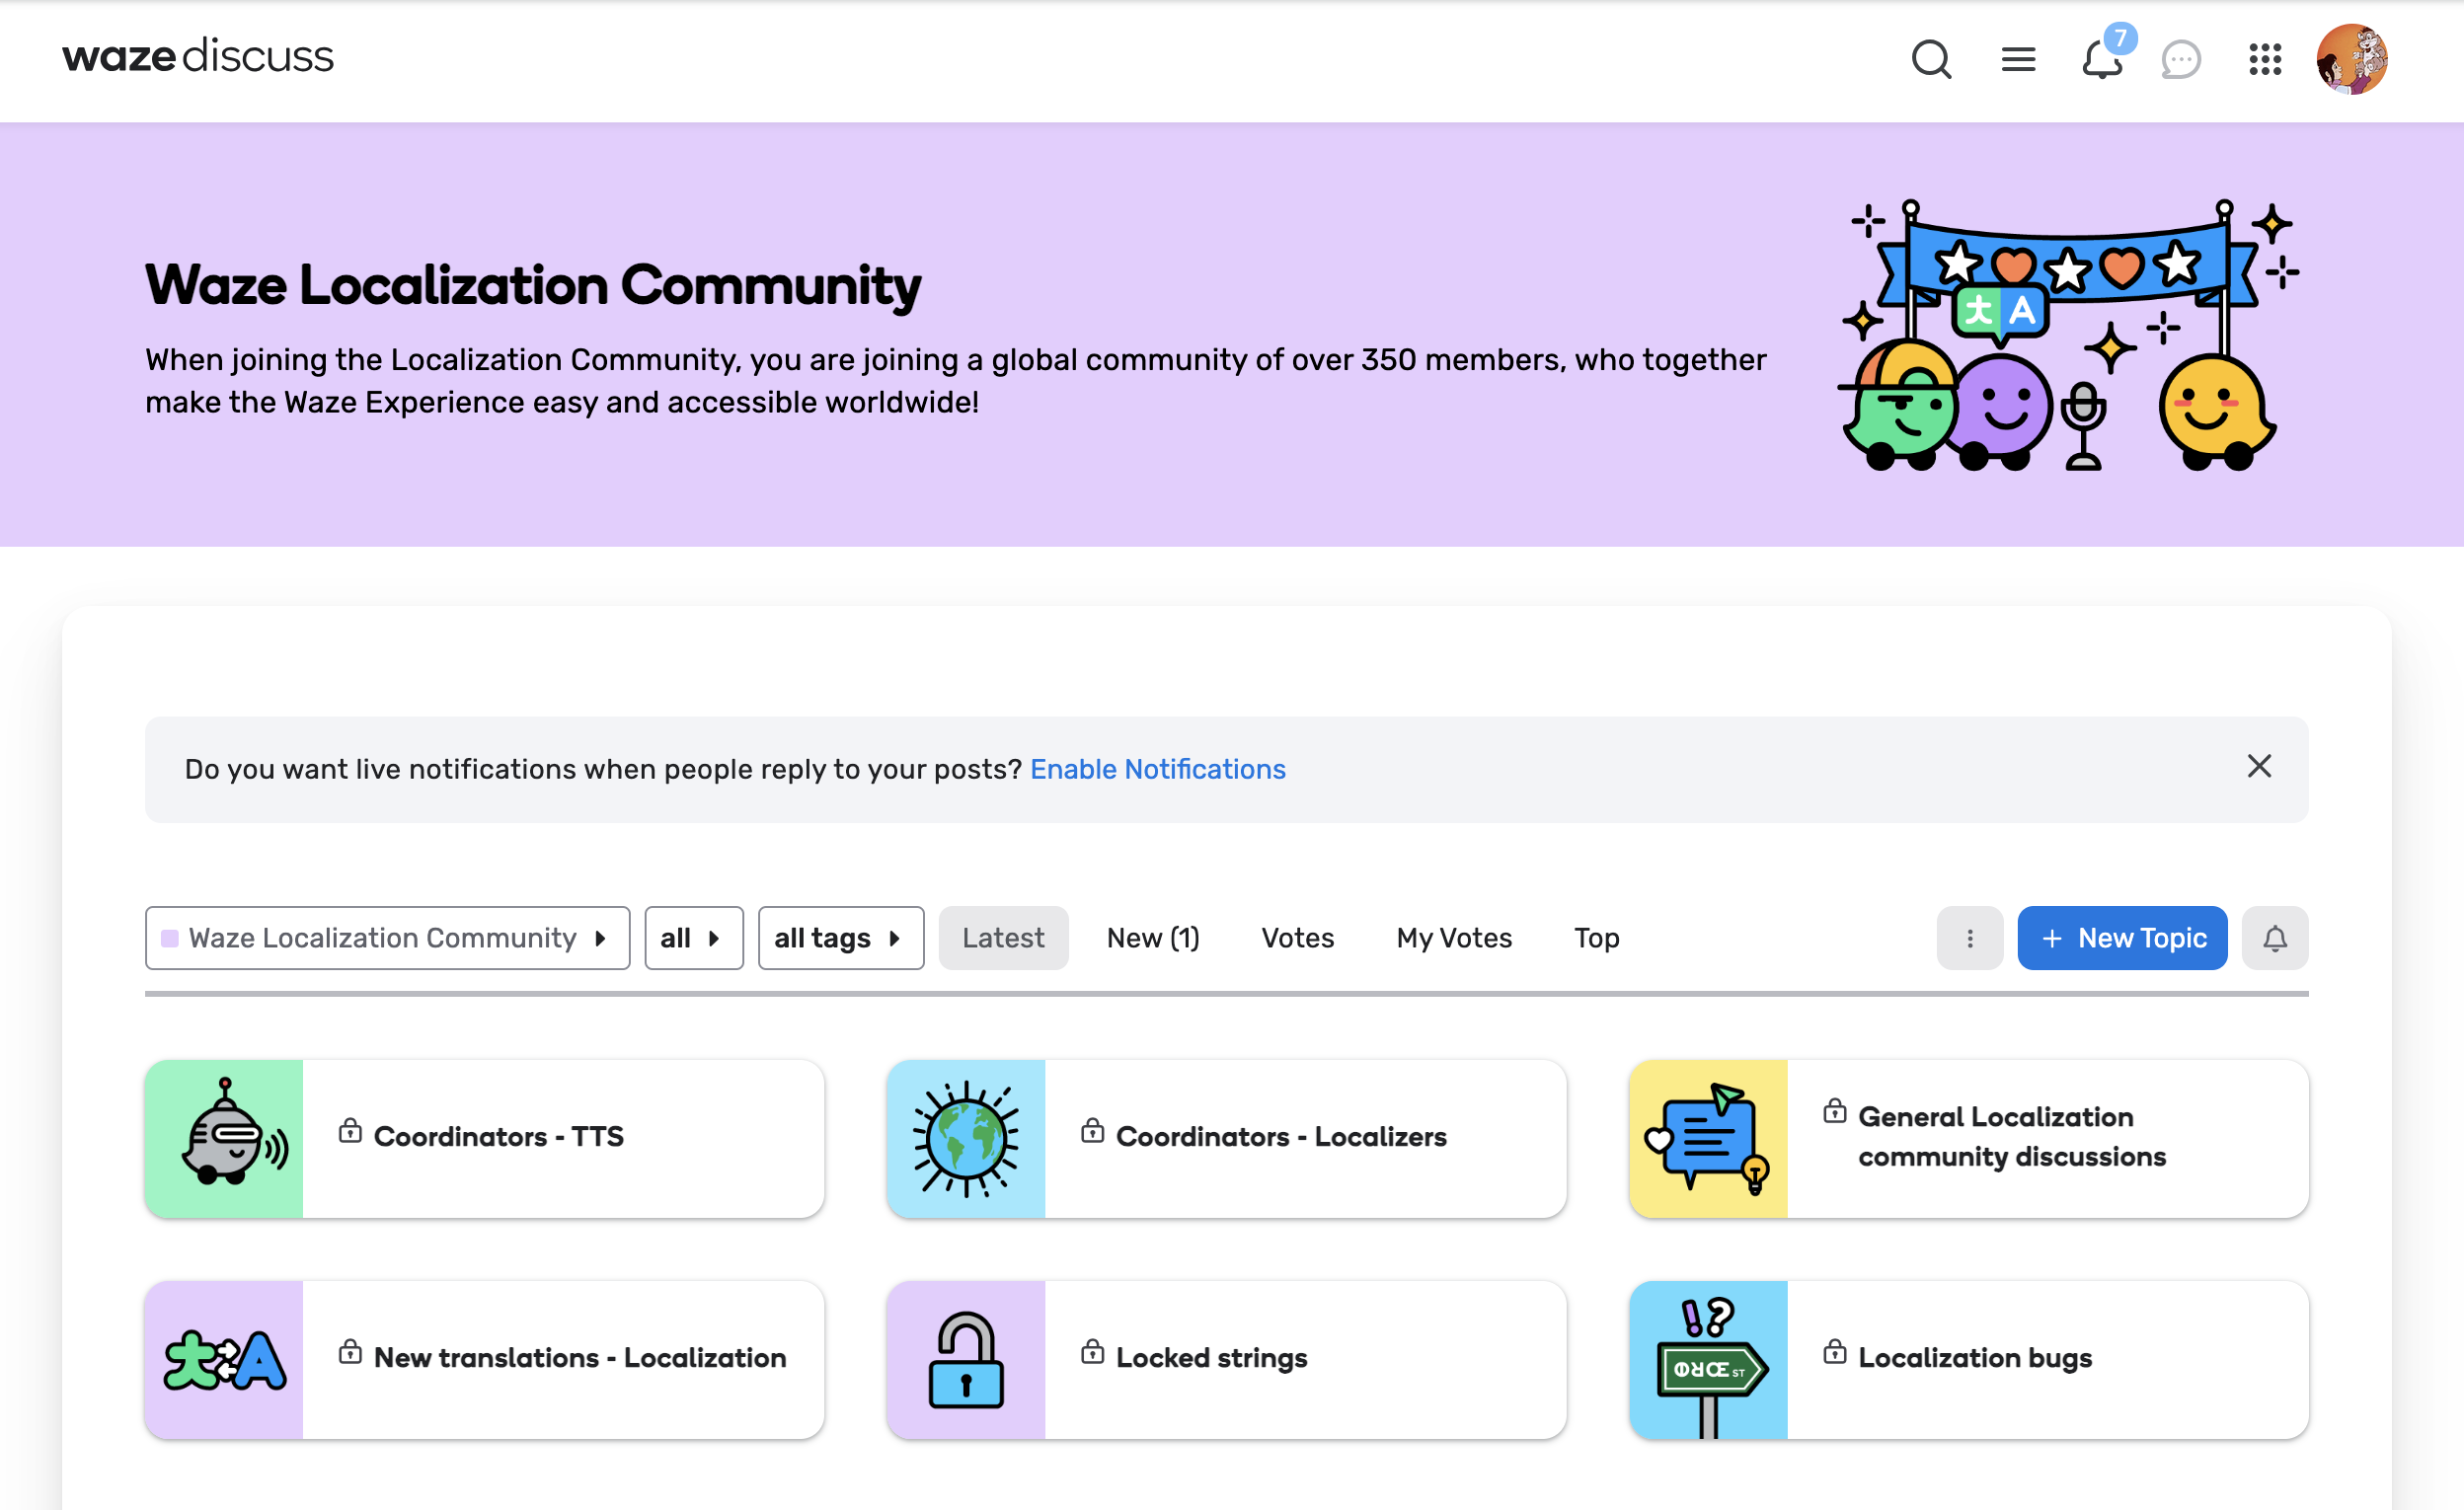Select the Latest tab
Image resolution: width=2464 pixels, height=1510 pixels.
[1003, 938]
